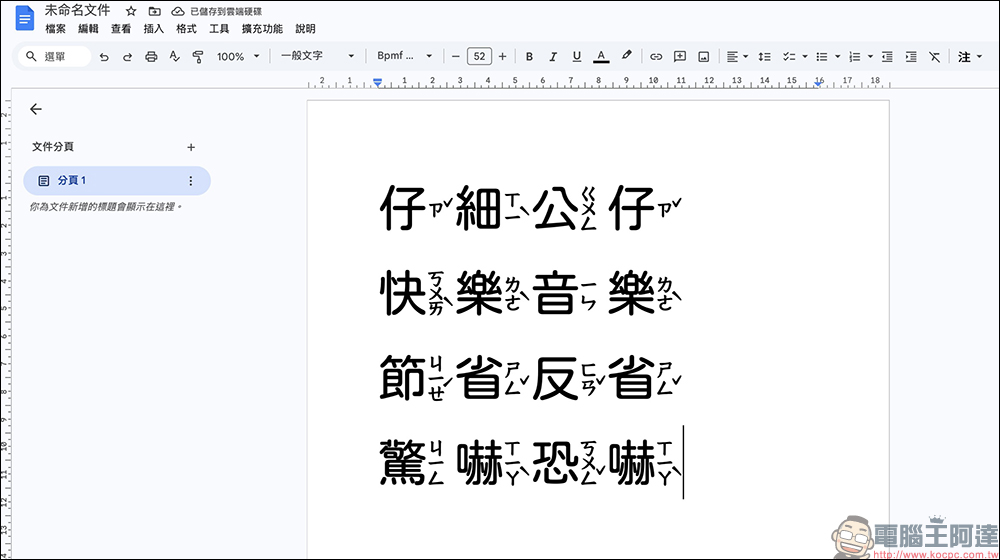Increase paragraph indent

pos(911,57)
